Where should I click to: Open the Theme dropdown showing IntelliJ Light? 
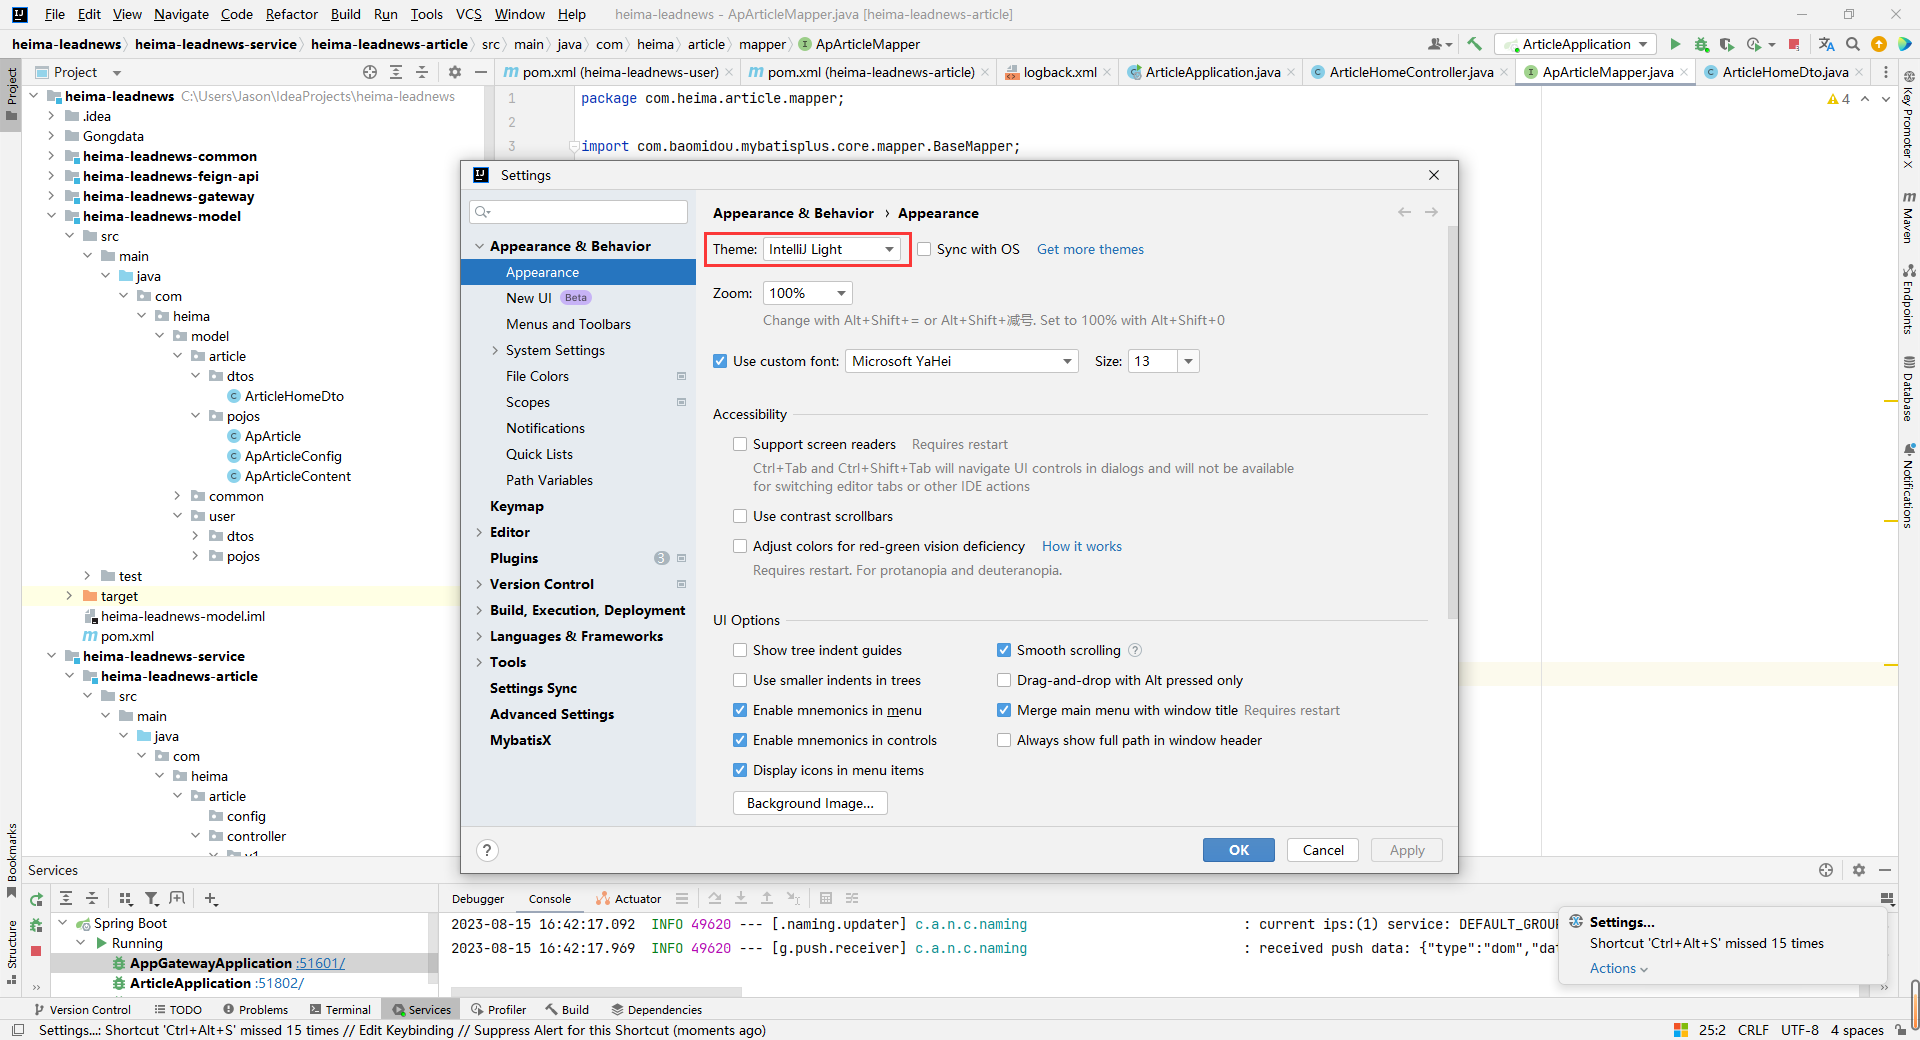point(832,249)
